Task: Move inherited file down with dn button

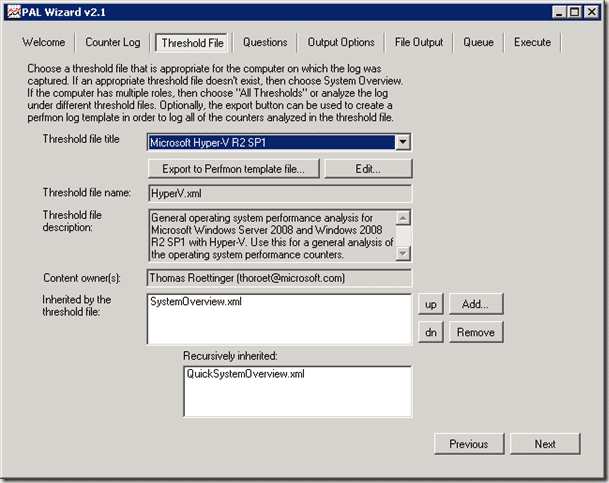Action: [430, 333]
